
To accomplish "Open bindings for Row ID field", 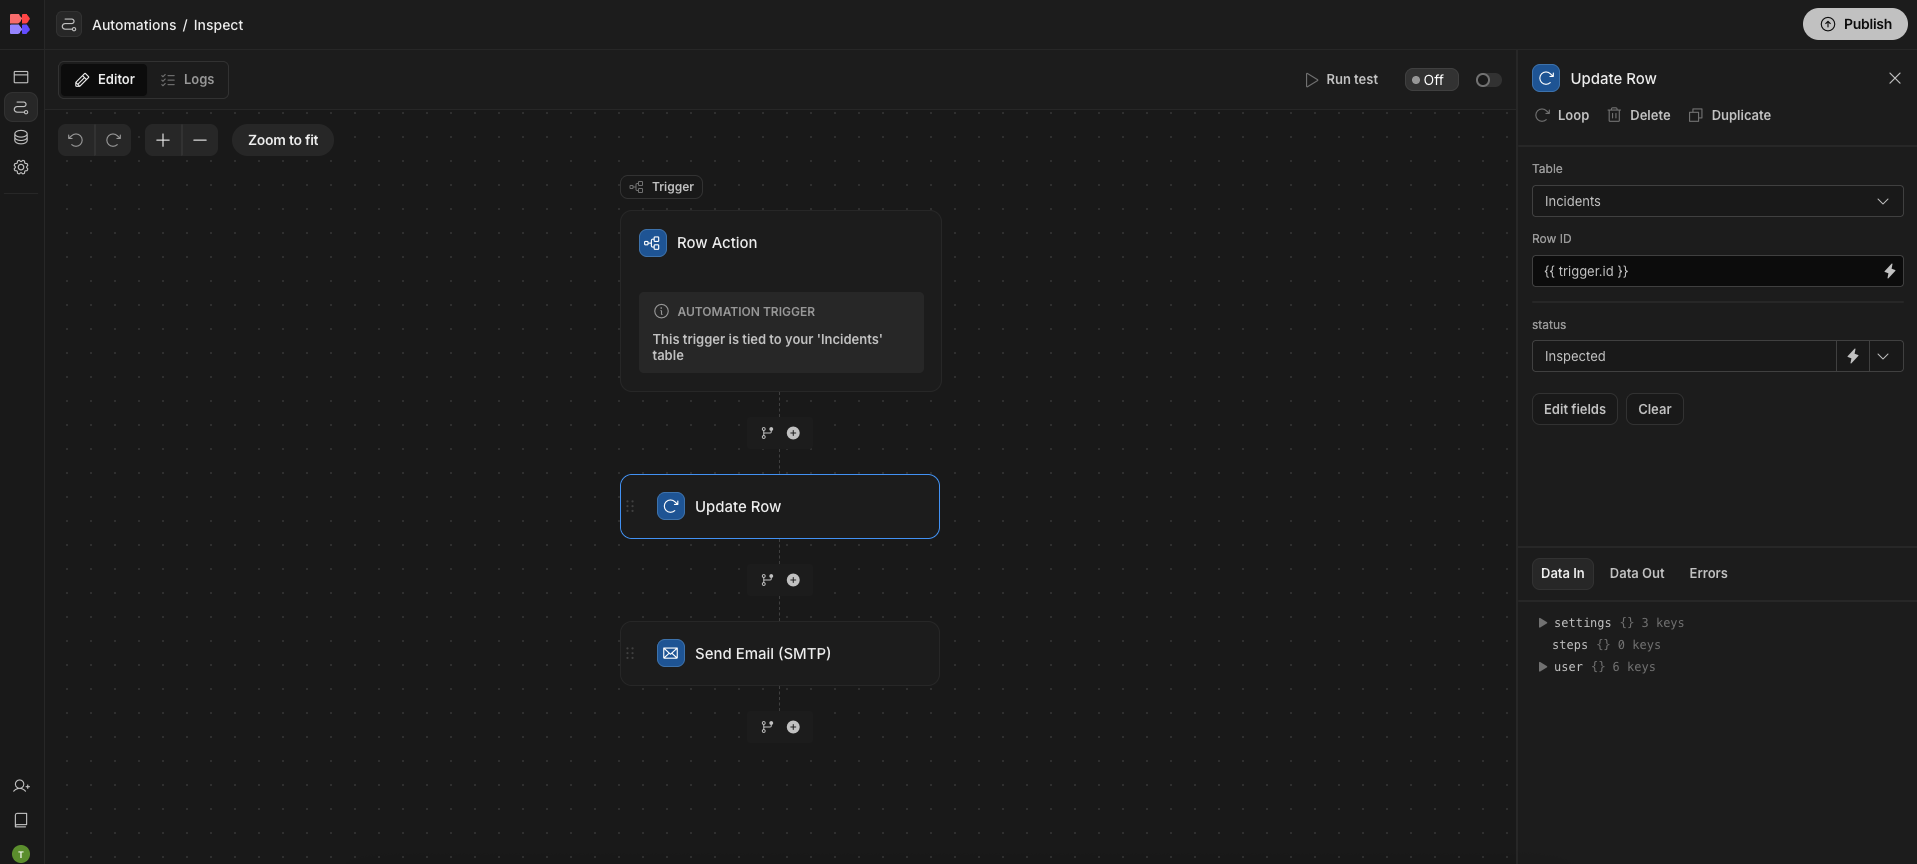I will click(1889, 271).
